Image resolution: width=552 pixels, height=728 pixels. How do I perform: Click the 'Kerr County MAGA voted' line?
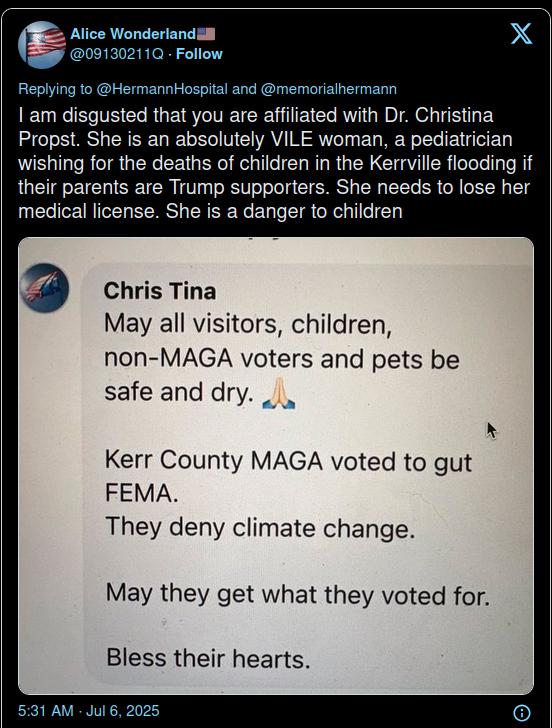(288, 462)
